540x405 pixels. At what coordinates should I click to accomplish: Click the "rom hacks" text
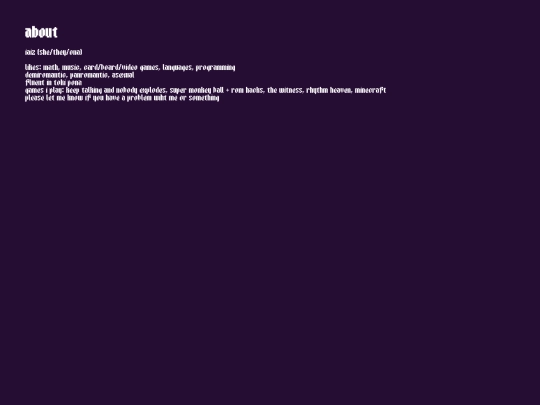pos(248,90)
